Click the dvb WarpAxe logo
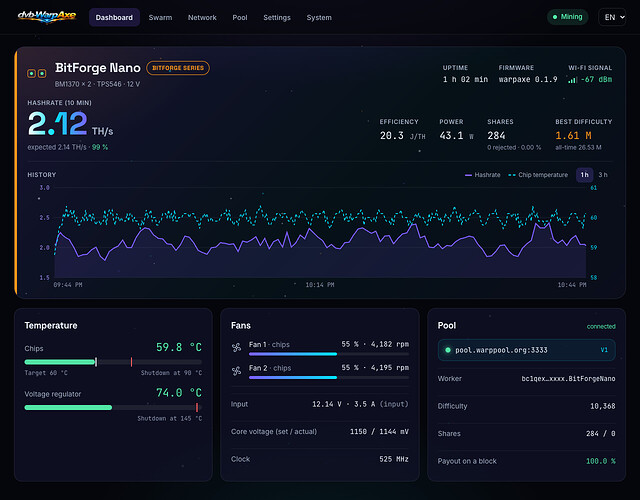This screenshot has height=500, width=640. [x=47, y=17]
